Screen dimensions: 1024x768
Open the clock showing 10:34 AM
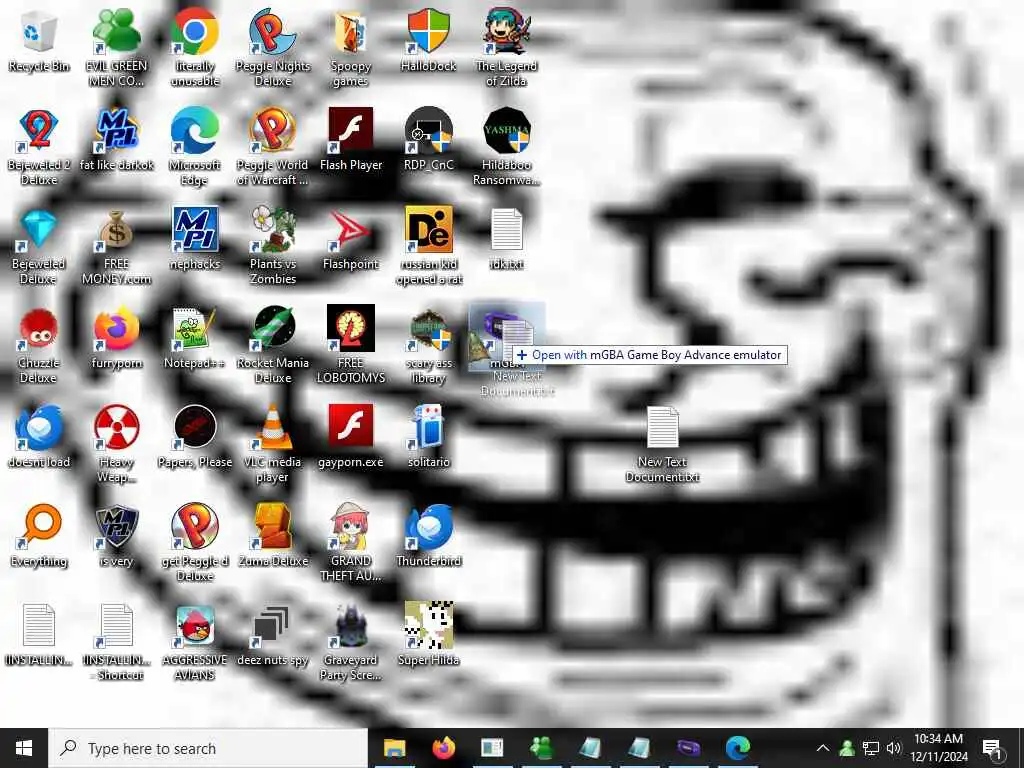938,748
